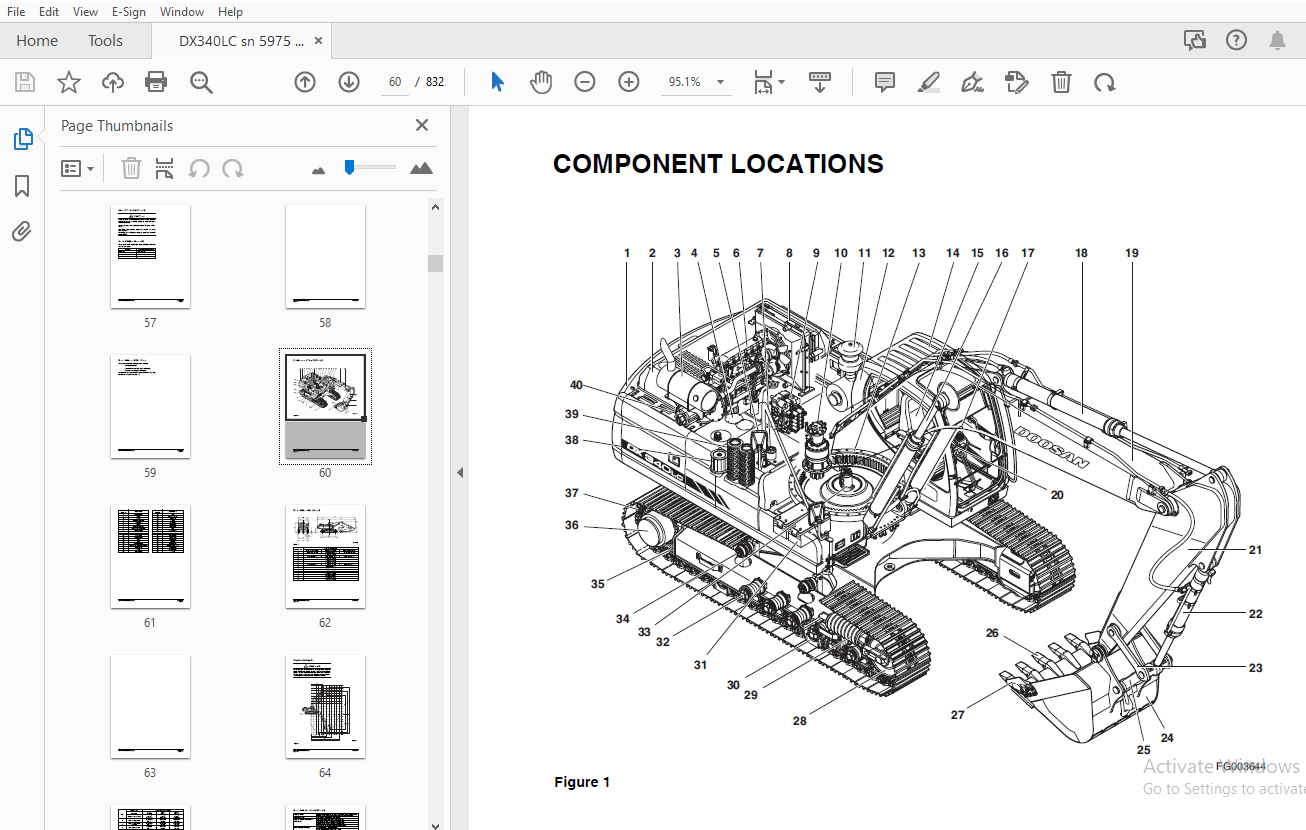Open the Help menu
Viewport: 1306px width, 830px height.
(x=230, y=11)
